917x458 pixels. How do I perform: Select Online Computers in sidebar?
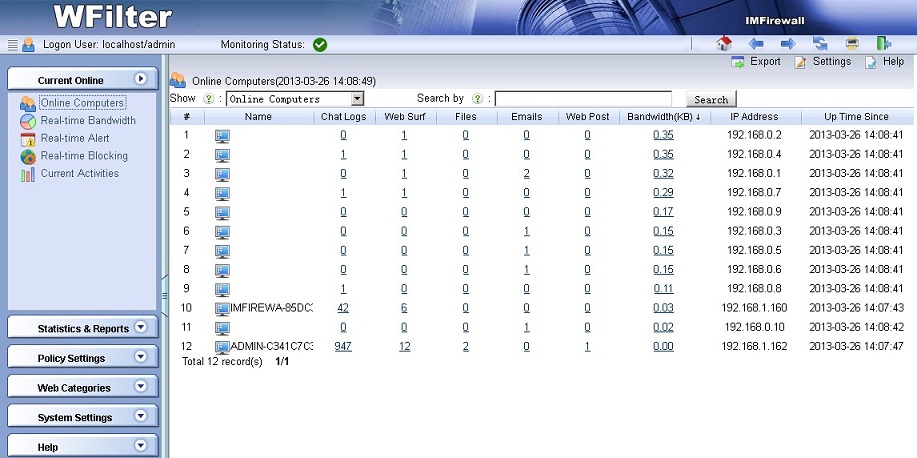[82, 103]
